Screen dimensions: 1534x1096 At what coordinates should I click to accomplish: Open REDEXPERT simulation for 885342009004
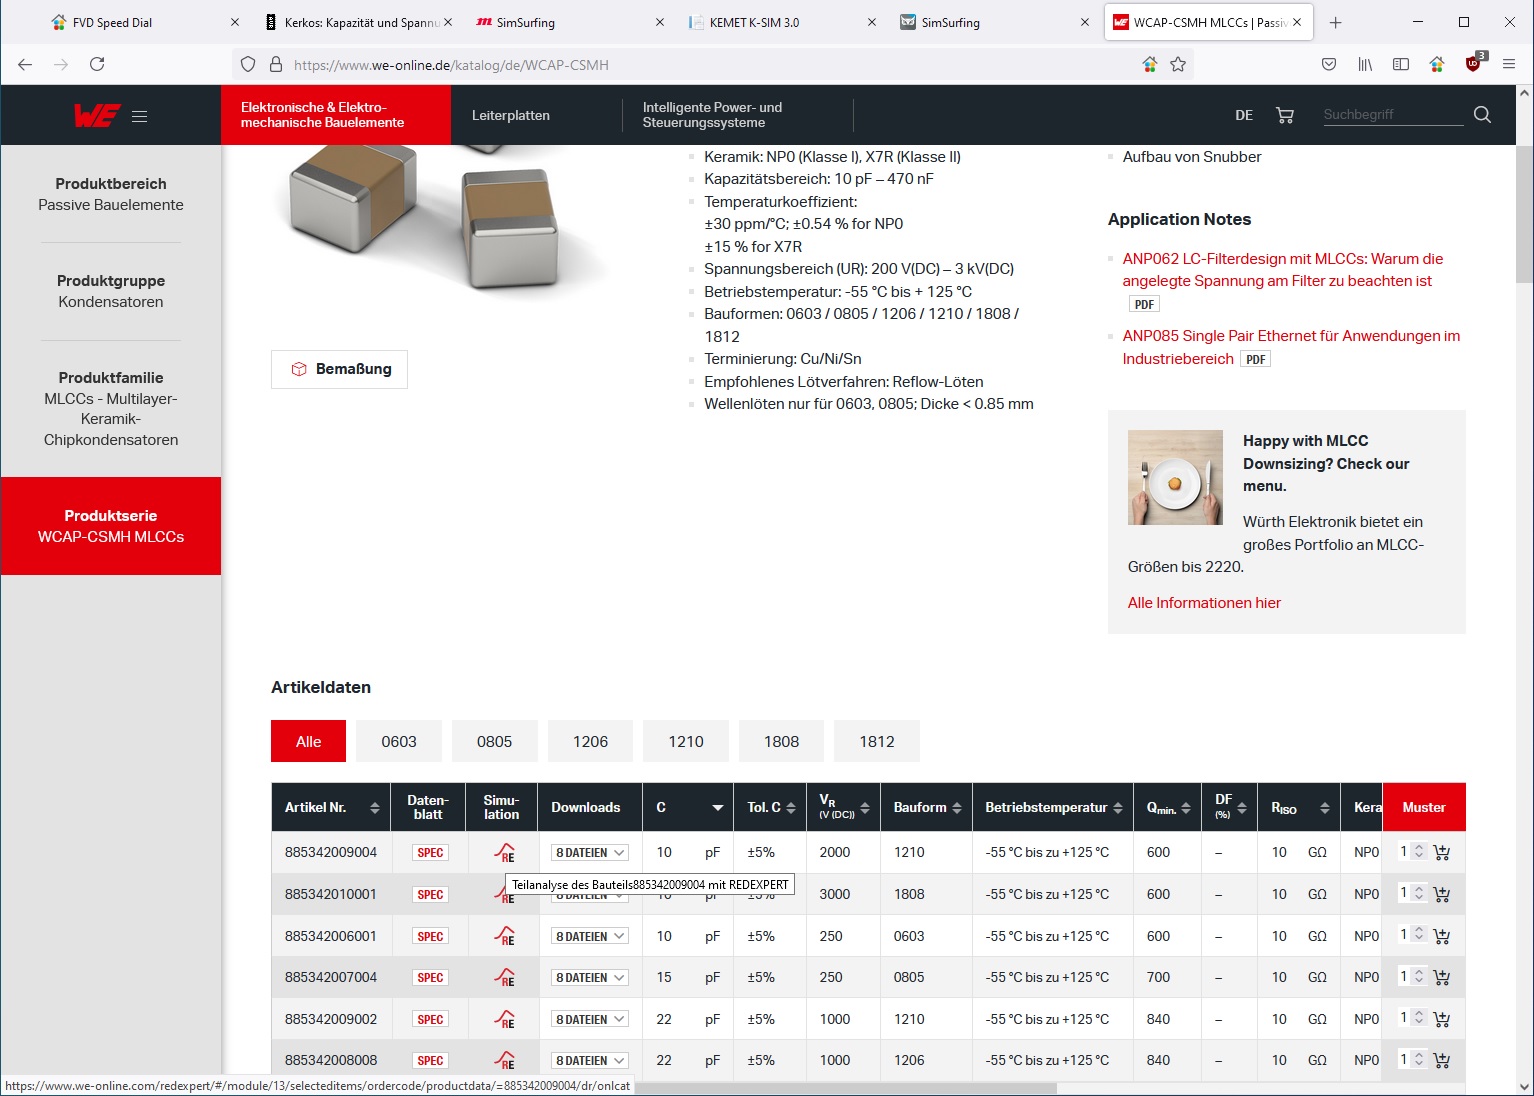tap(504, 853)
